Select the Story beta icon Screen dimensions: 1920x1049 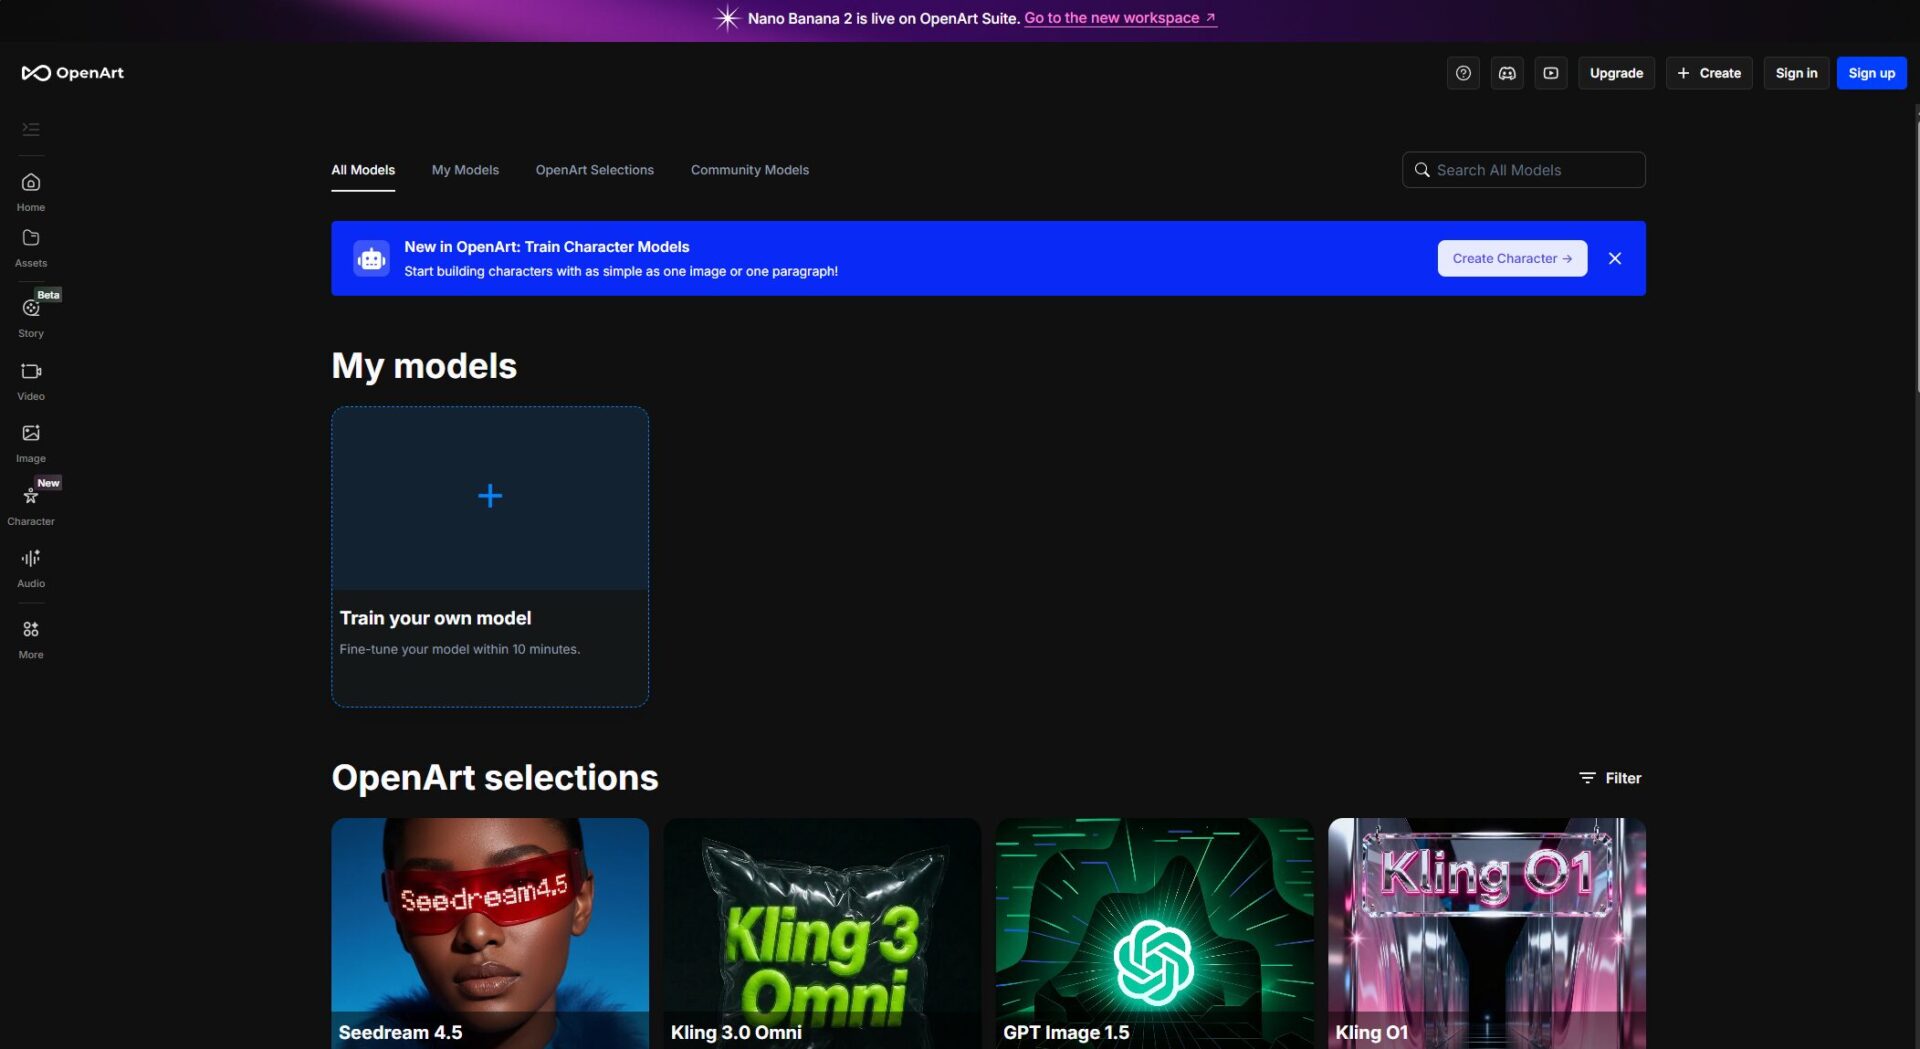(x=31, y=309)
